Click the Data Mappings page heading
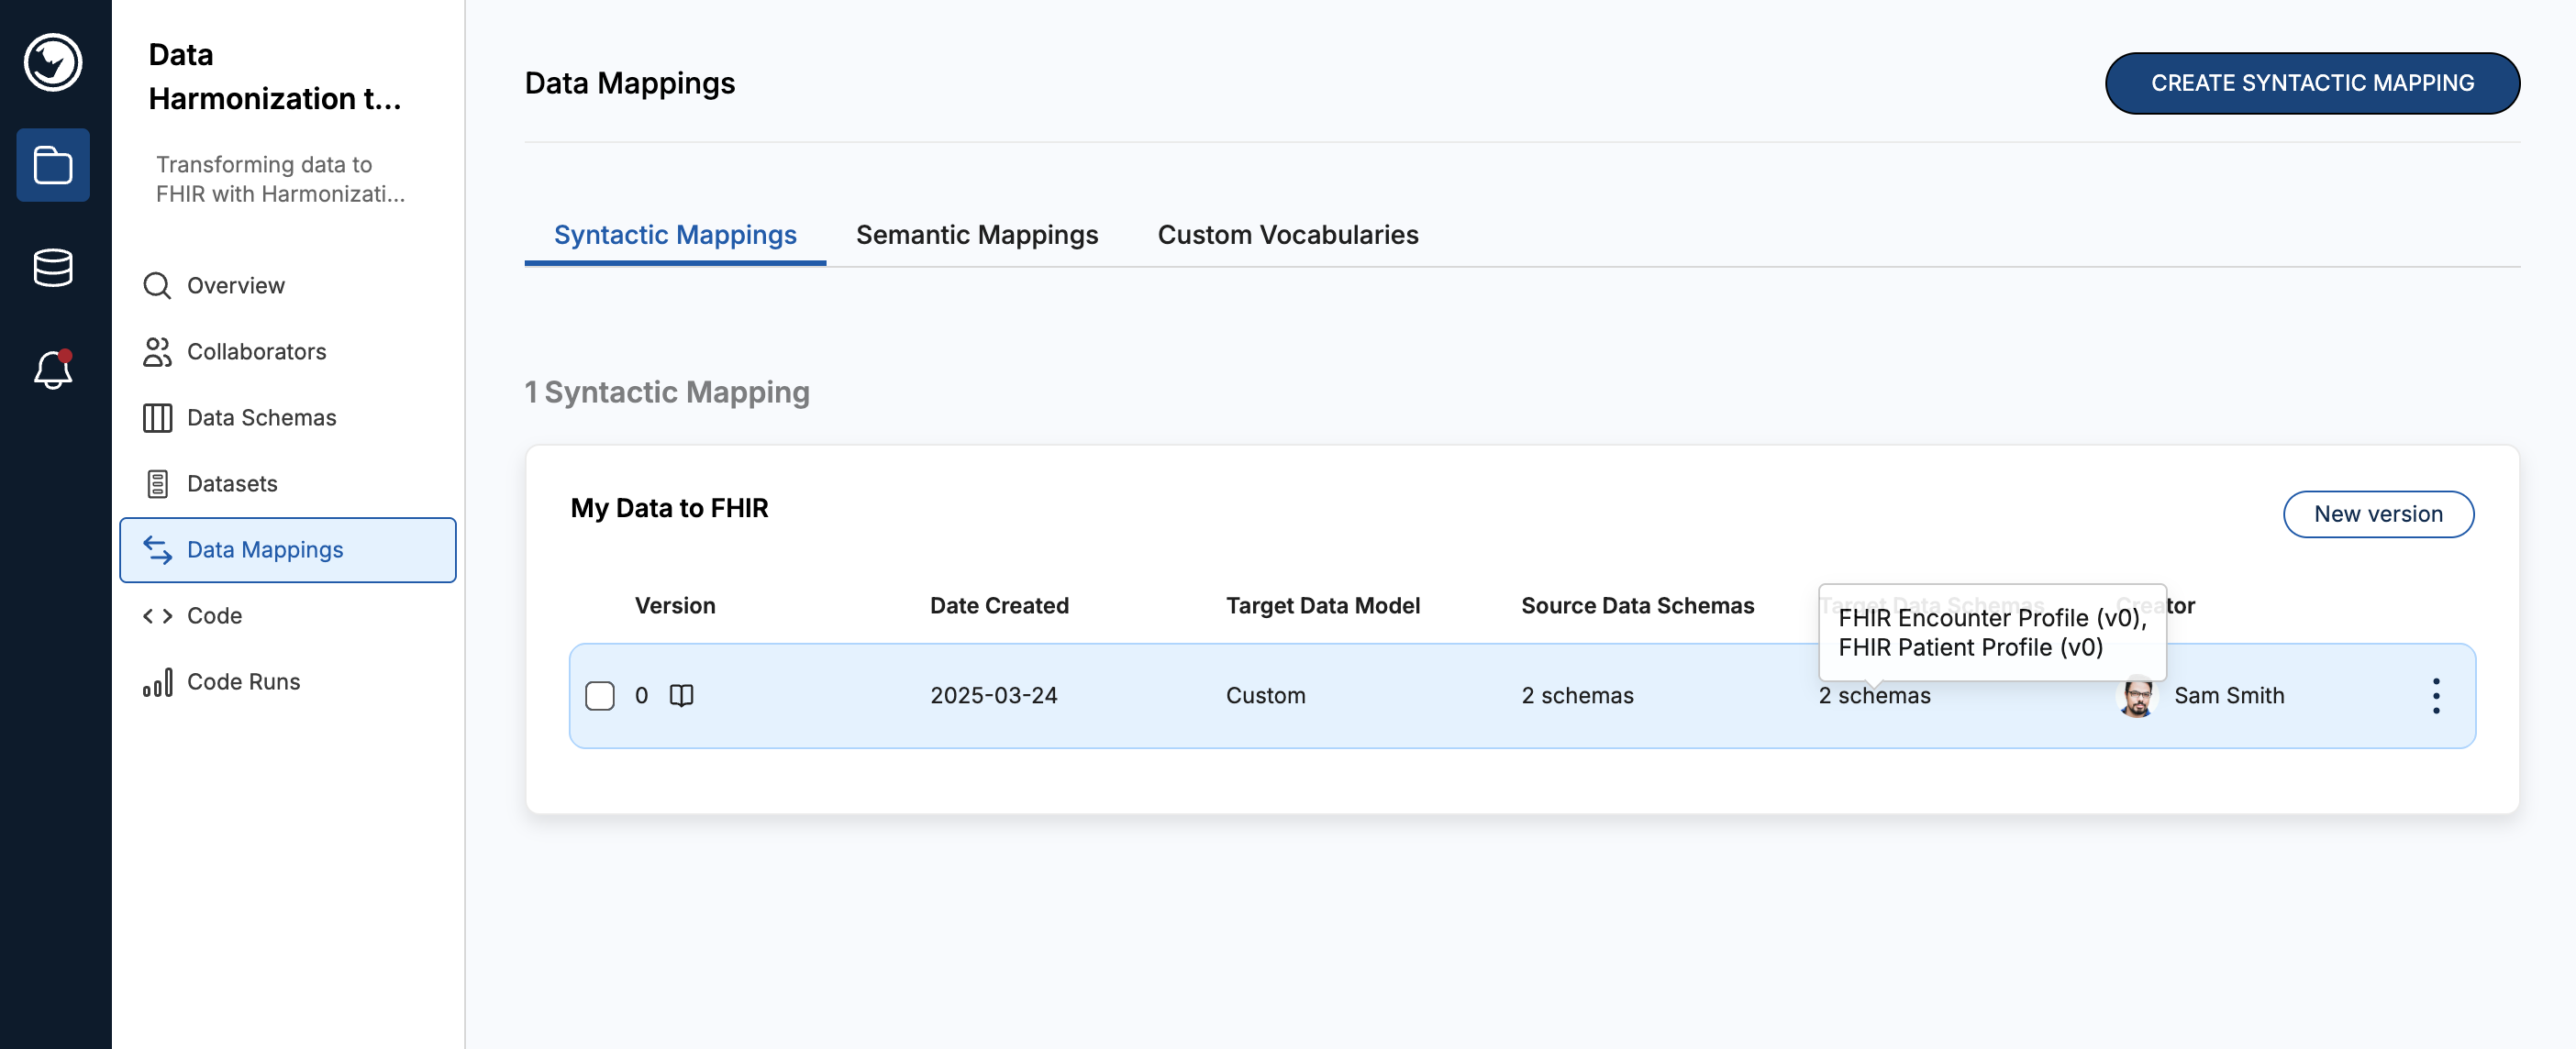 (x=629, y=83)
